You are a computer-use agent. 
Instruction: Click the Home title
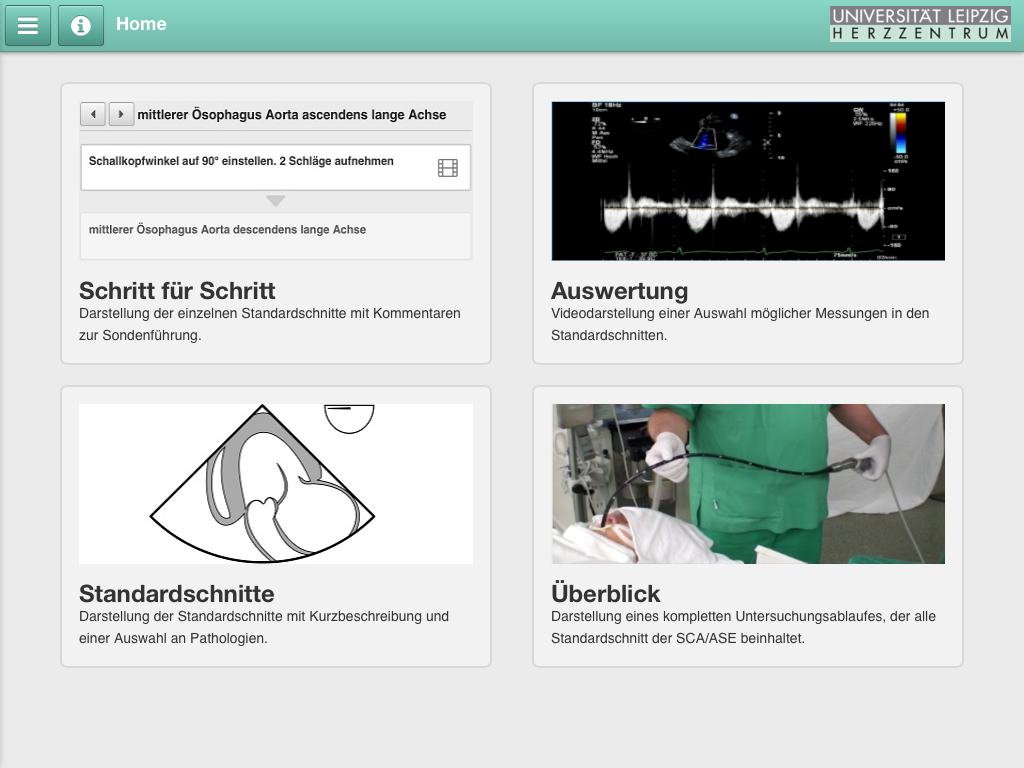(141, 24)
